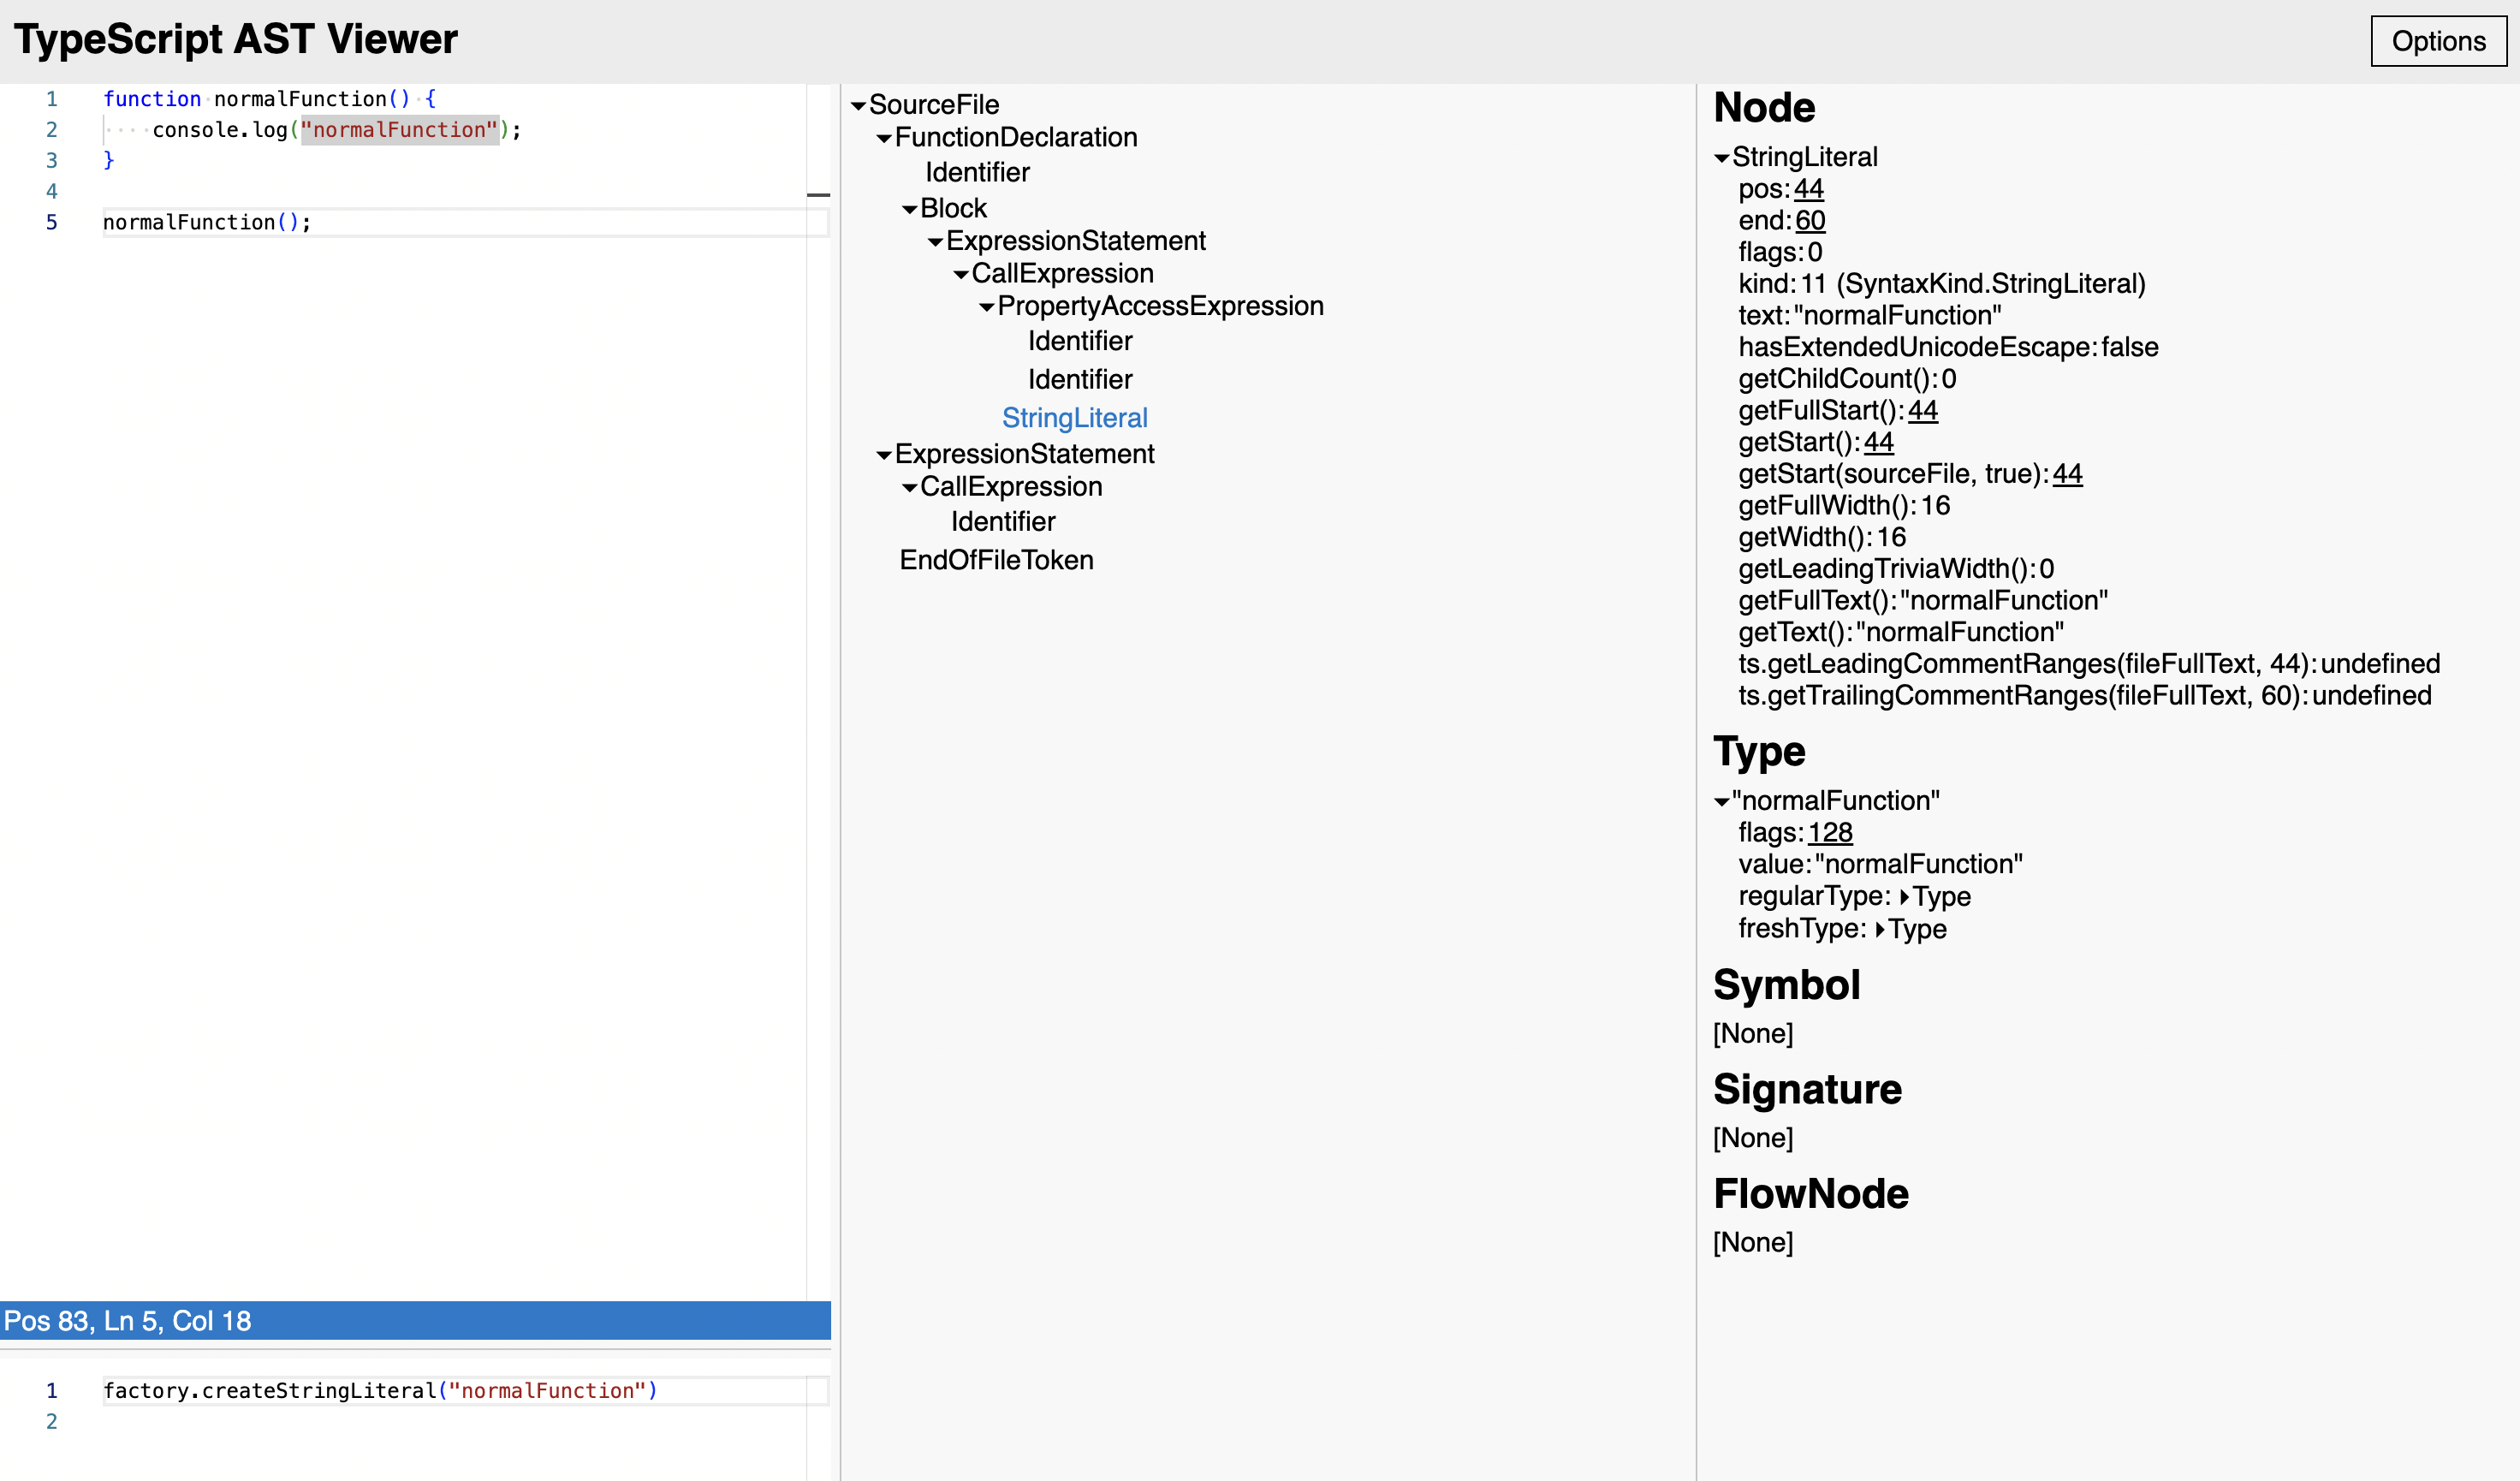Select the EndOfFileToken node
Screen dimensions: 2520x1481
[x=997, y=560]
